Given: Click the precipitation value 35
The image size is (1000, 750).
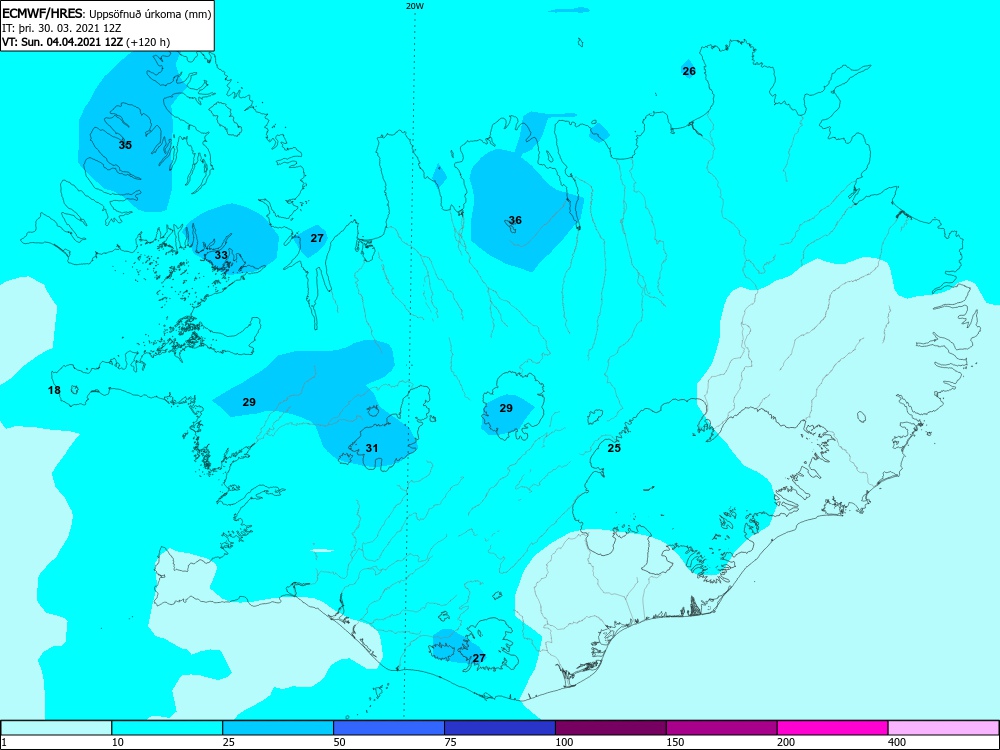Looking at the screenshot, I should pos(125,145).
